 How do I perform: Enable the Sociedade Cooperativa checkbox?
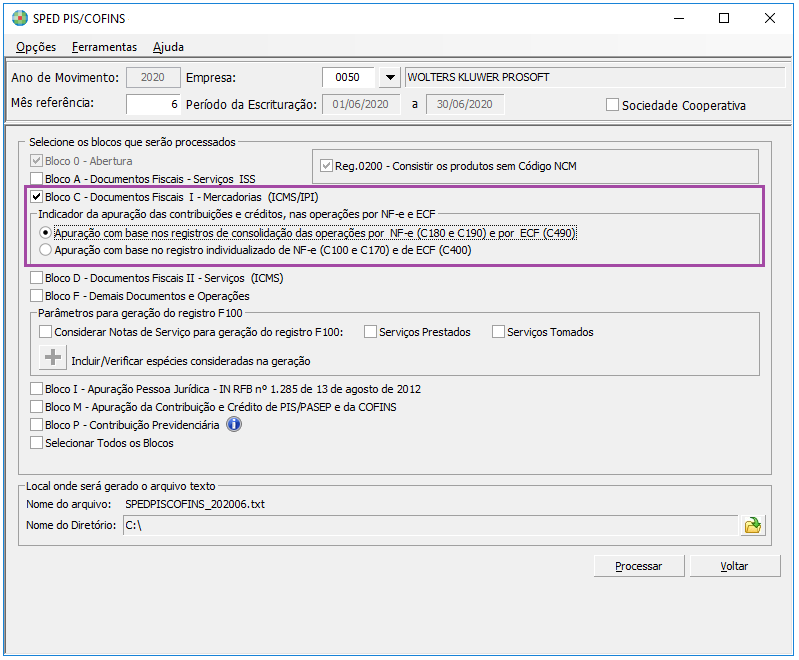pos(613,105)
